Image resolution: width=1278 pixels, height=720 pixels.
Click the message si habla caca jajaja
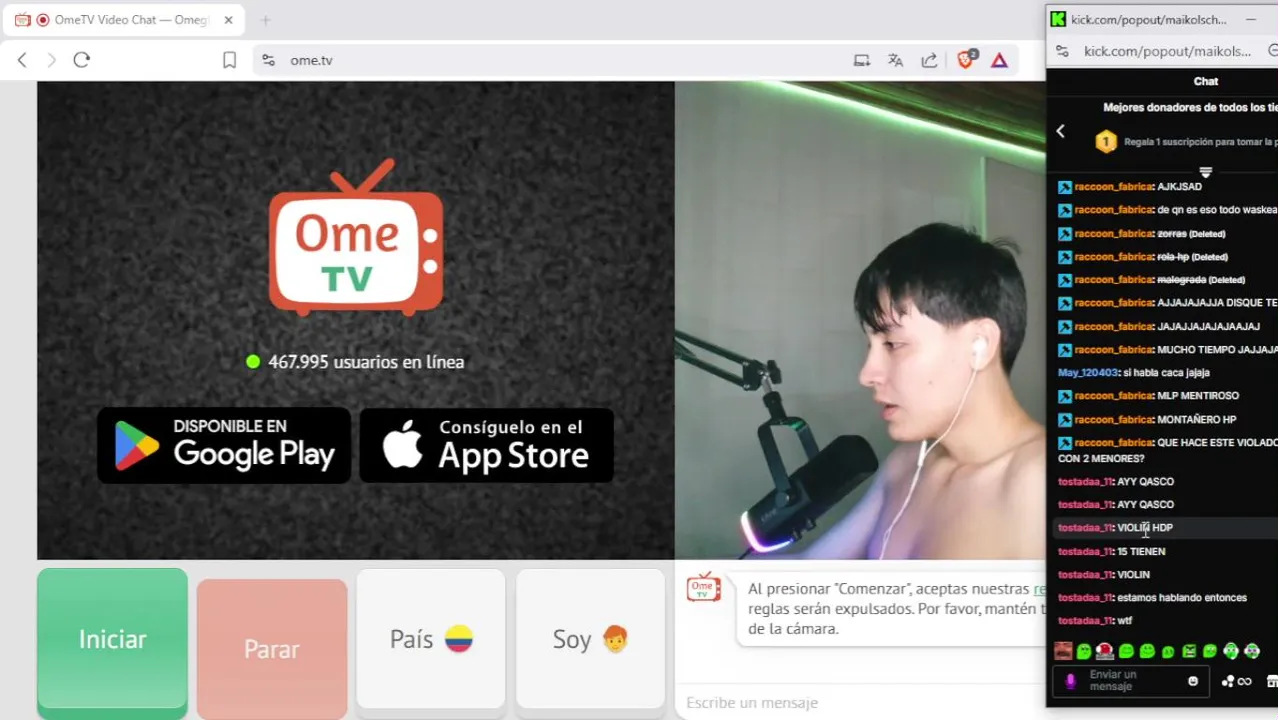point(1167,373)
